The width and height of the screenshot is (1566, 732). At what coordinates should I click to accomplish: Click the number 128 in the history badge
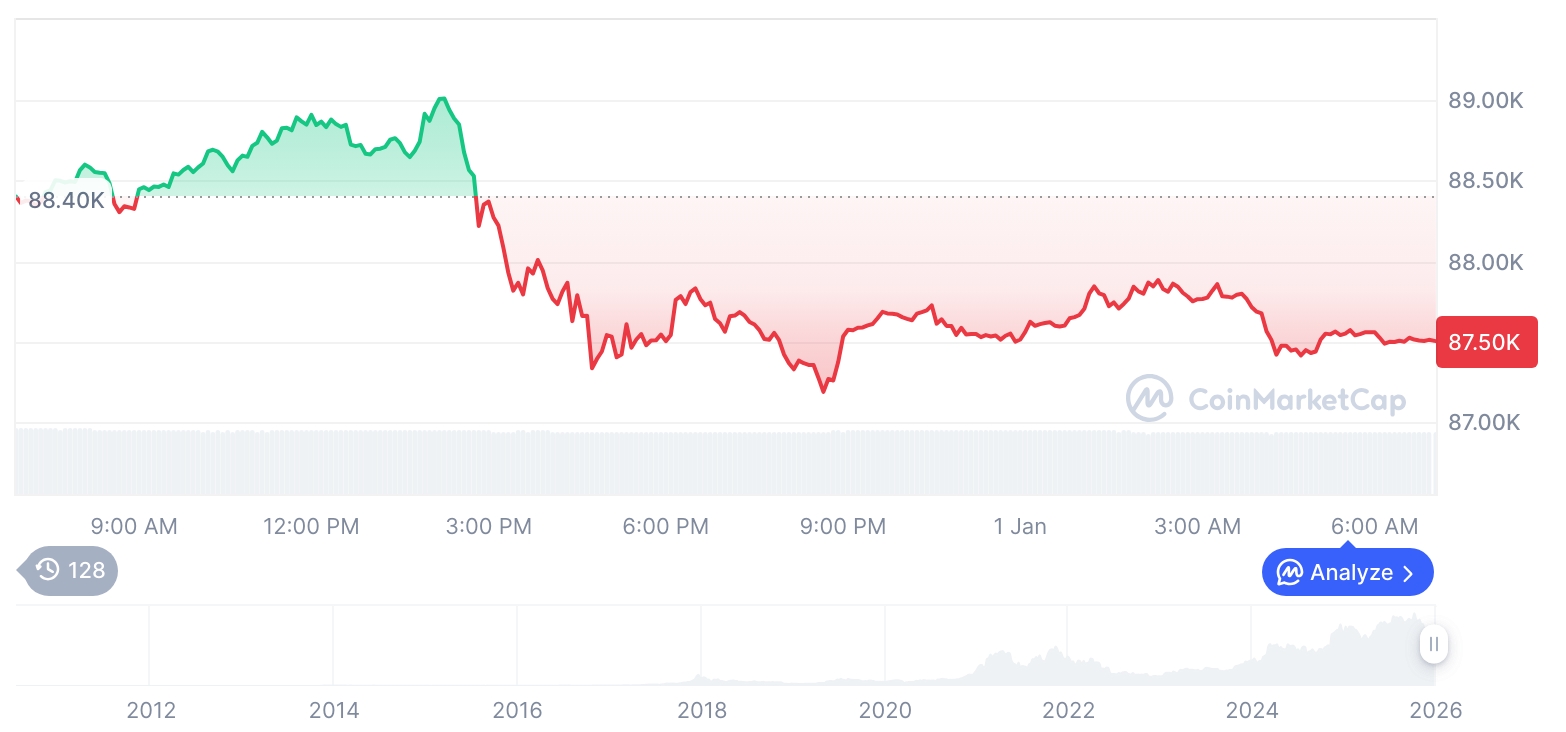[x=87, y=571]
